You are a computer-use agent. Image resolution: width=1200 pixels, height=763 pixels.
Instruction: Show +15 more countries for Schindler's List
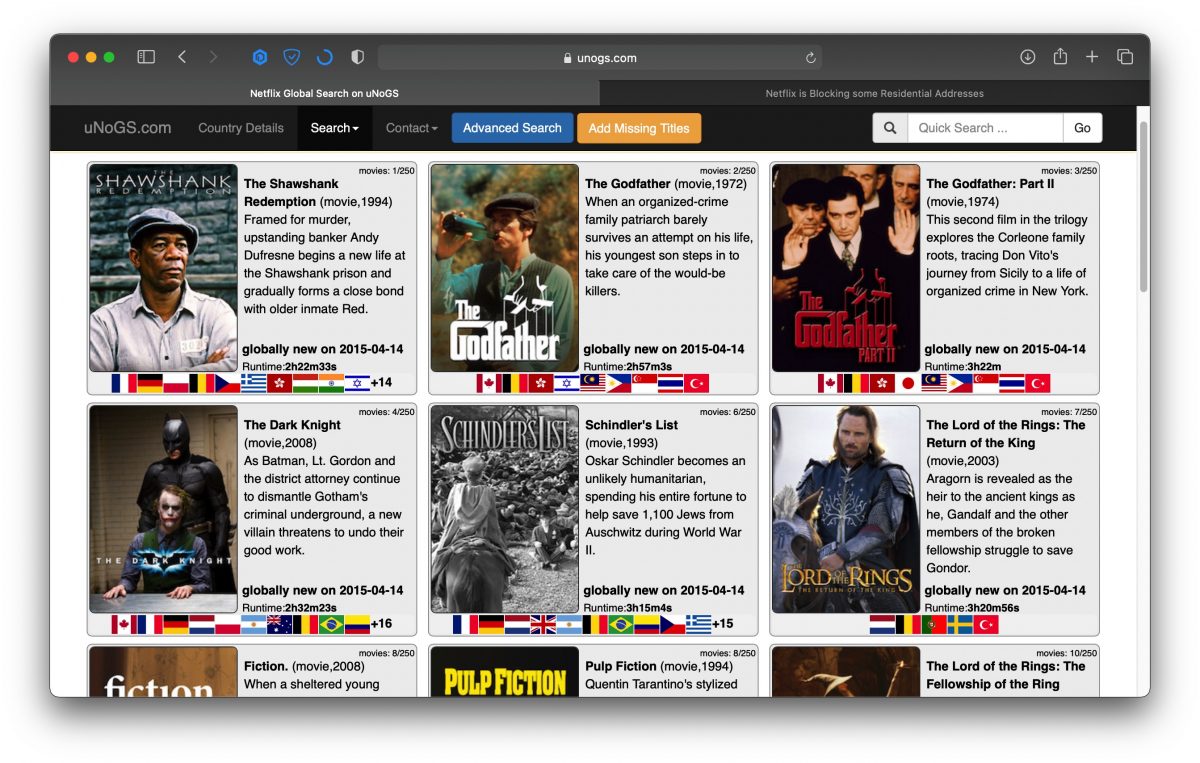pos(723,624)
